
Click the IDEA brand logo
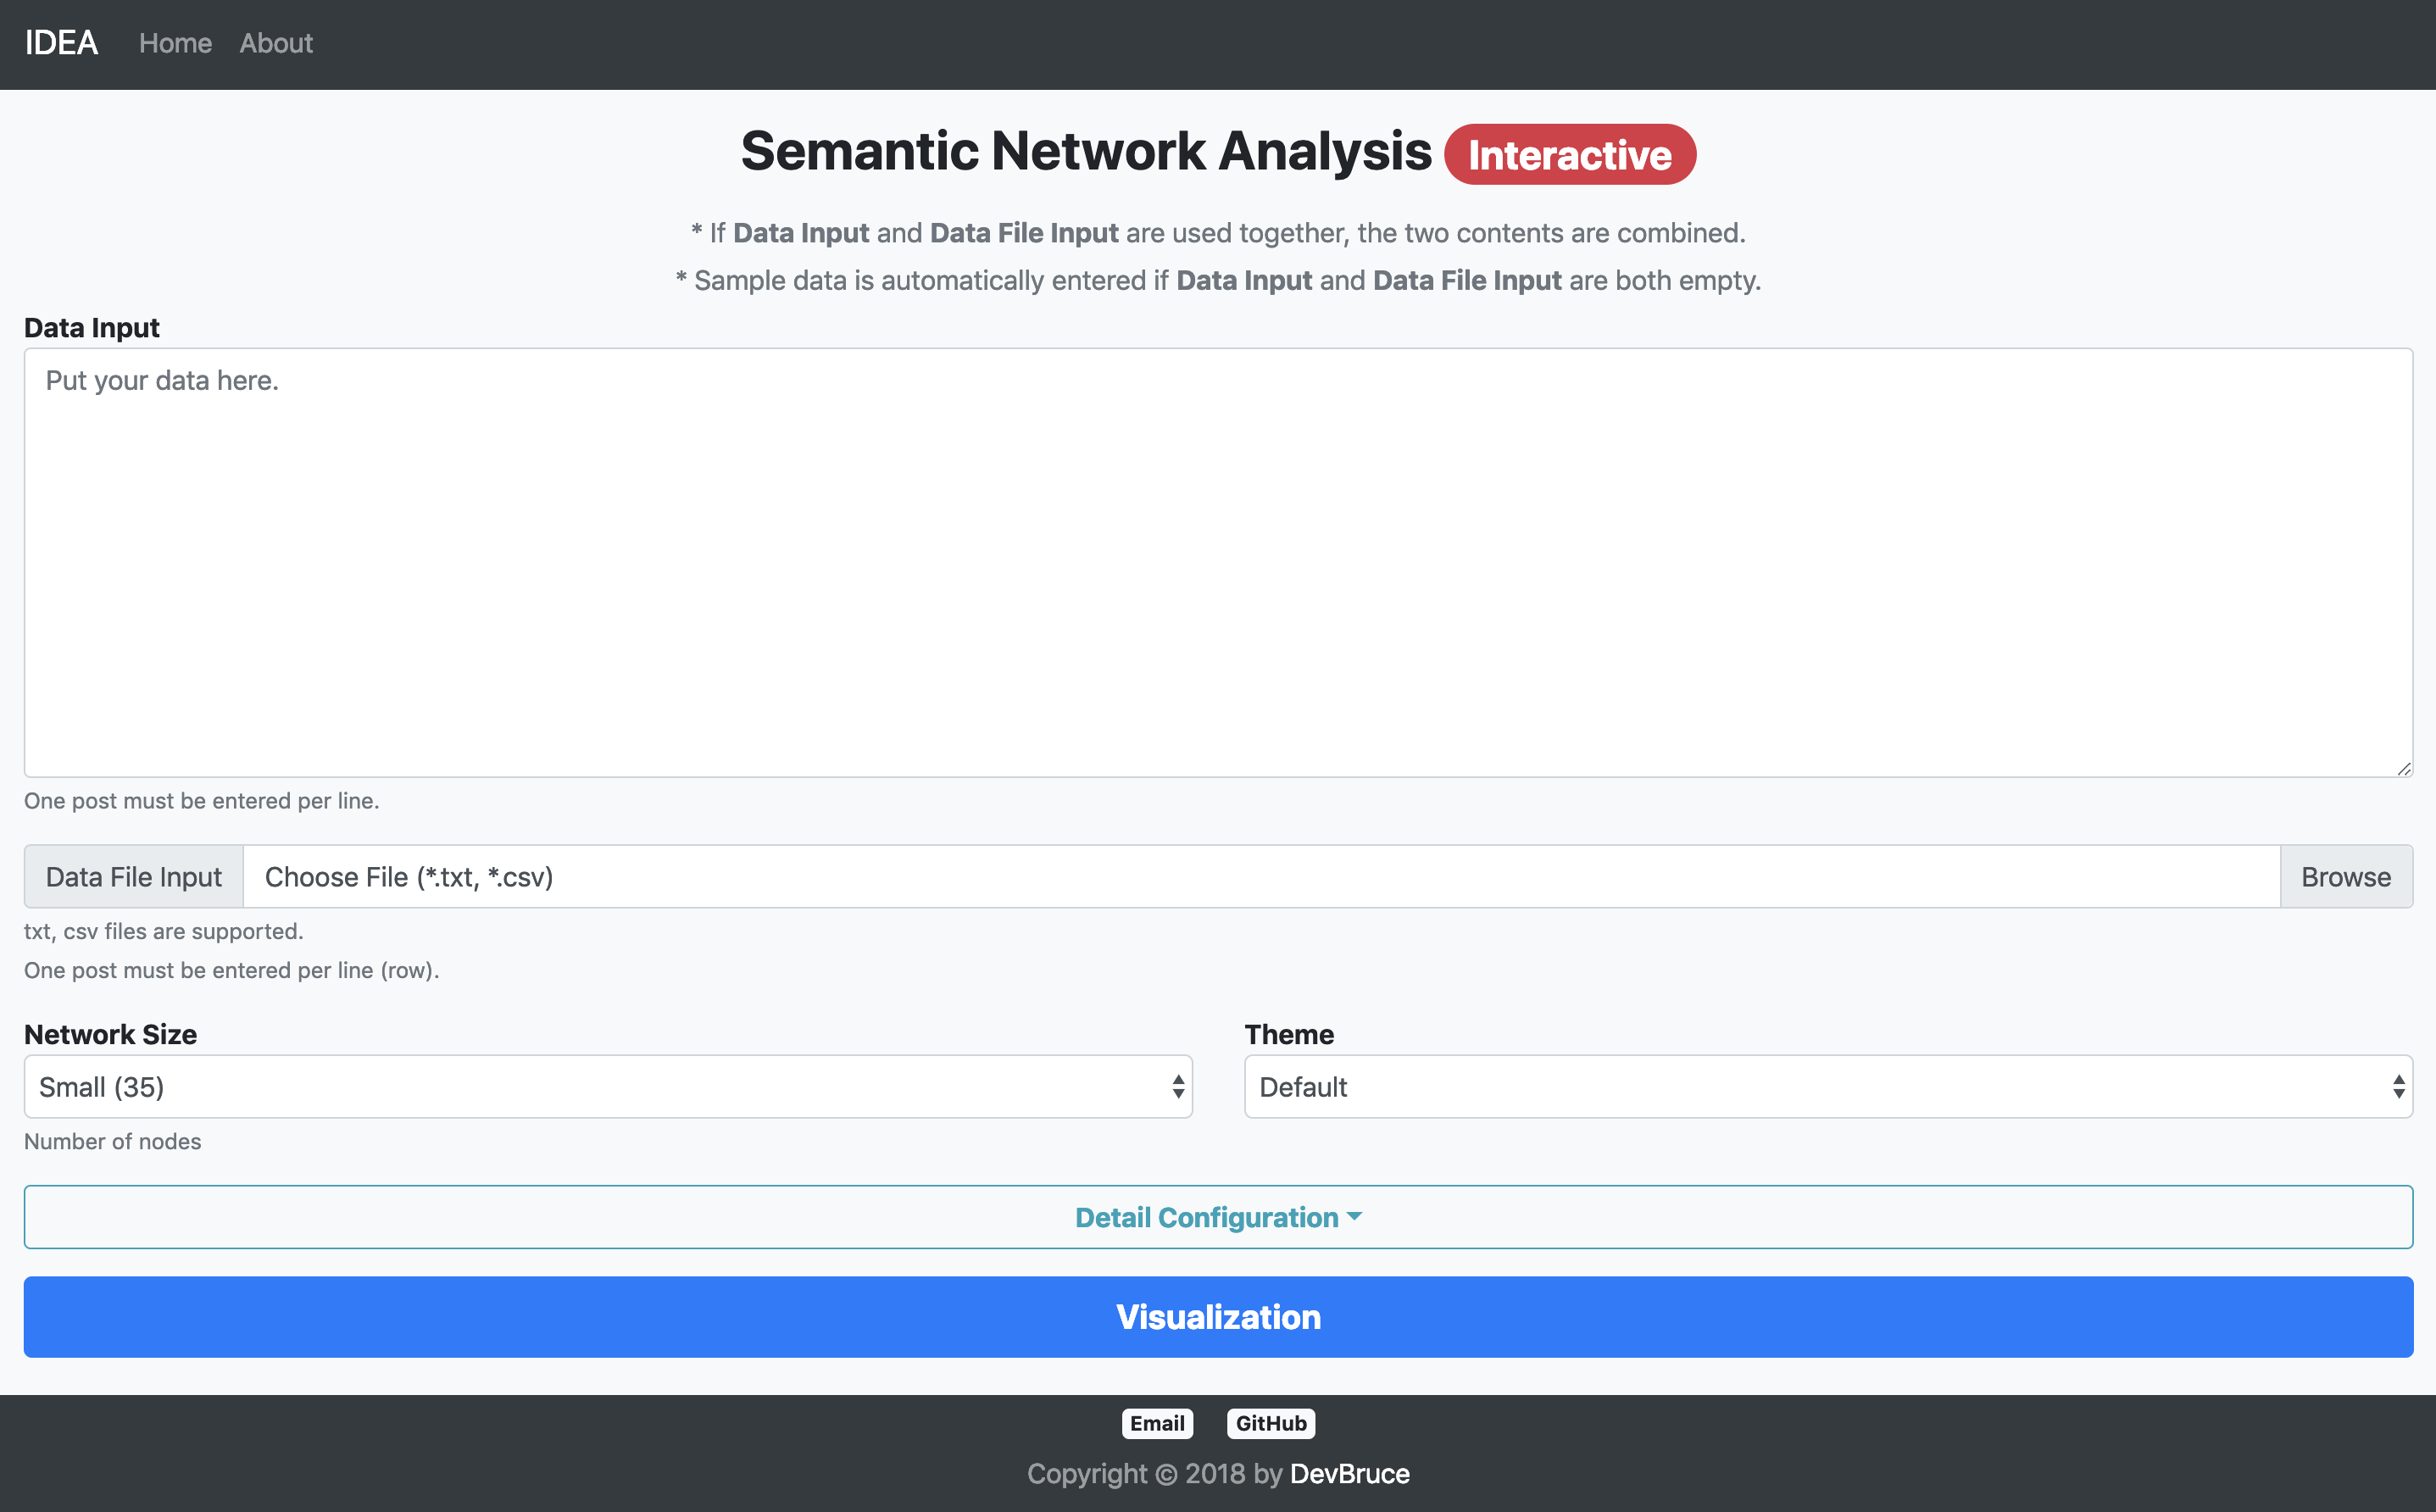click(61, 43)
